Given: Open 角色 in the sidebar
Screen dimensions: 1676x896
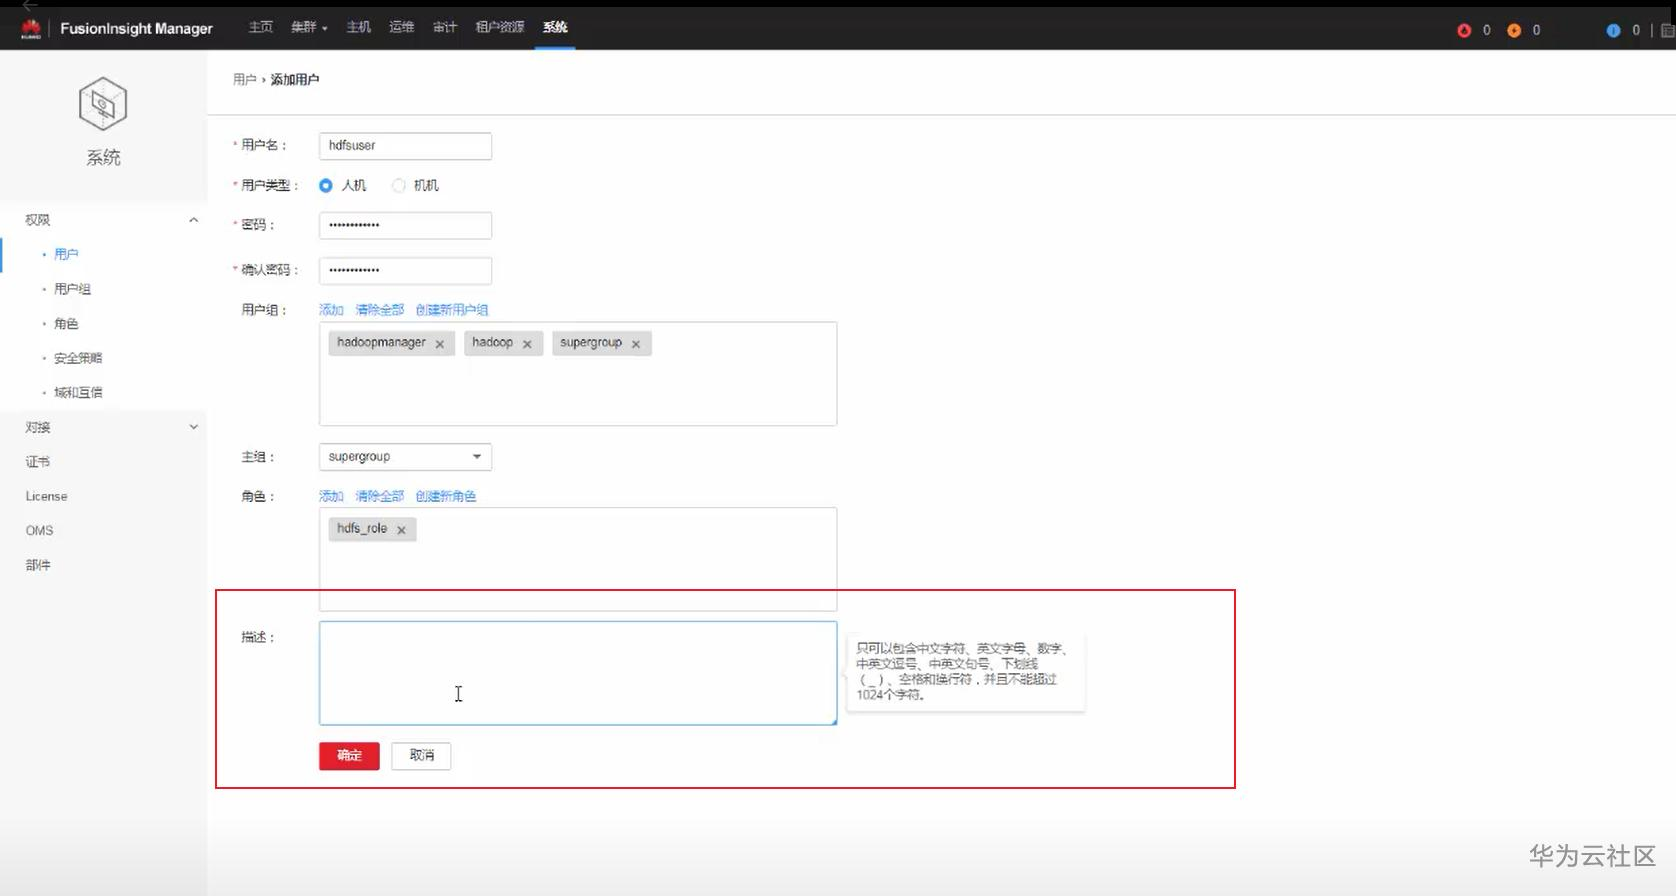Looking at the screenshot, I should [x=66, y=324].
